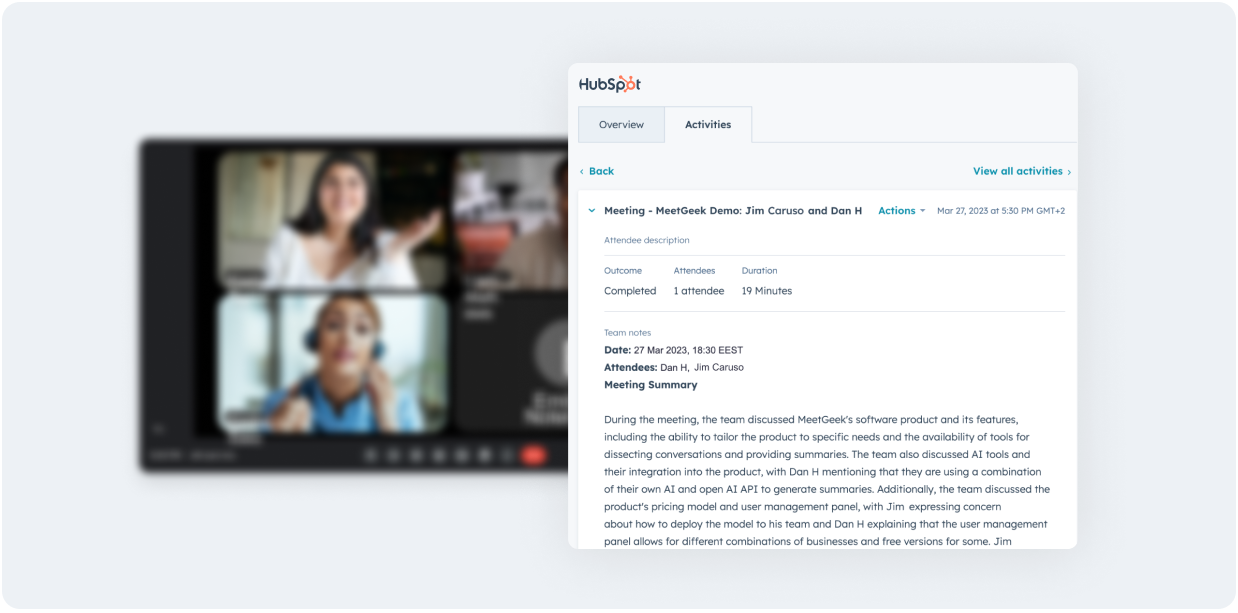This screenshot has height=613, width=1238.
Task: Click the Record icon on the Zoom toolbar
Action: pos(483,454)
